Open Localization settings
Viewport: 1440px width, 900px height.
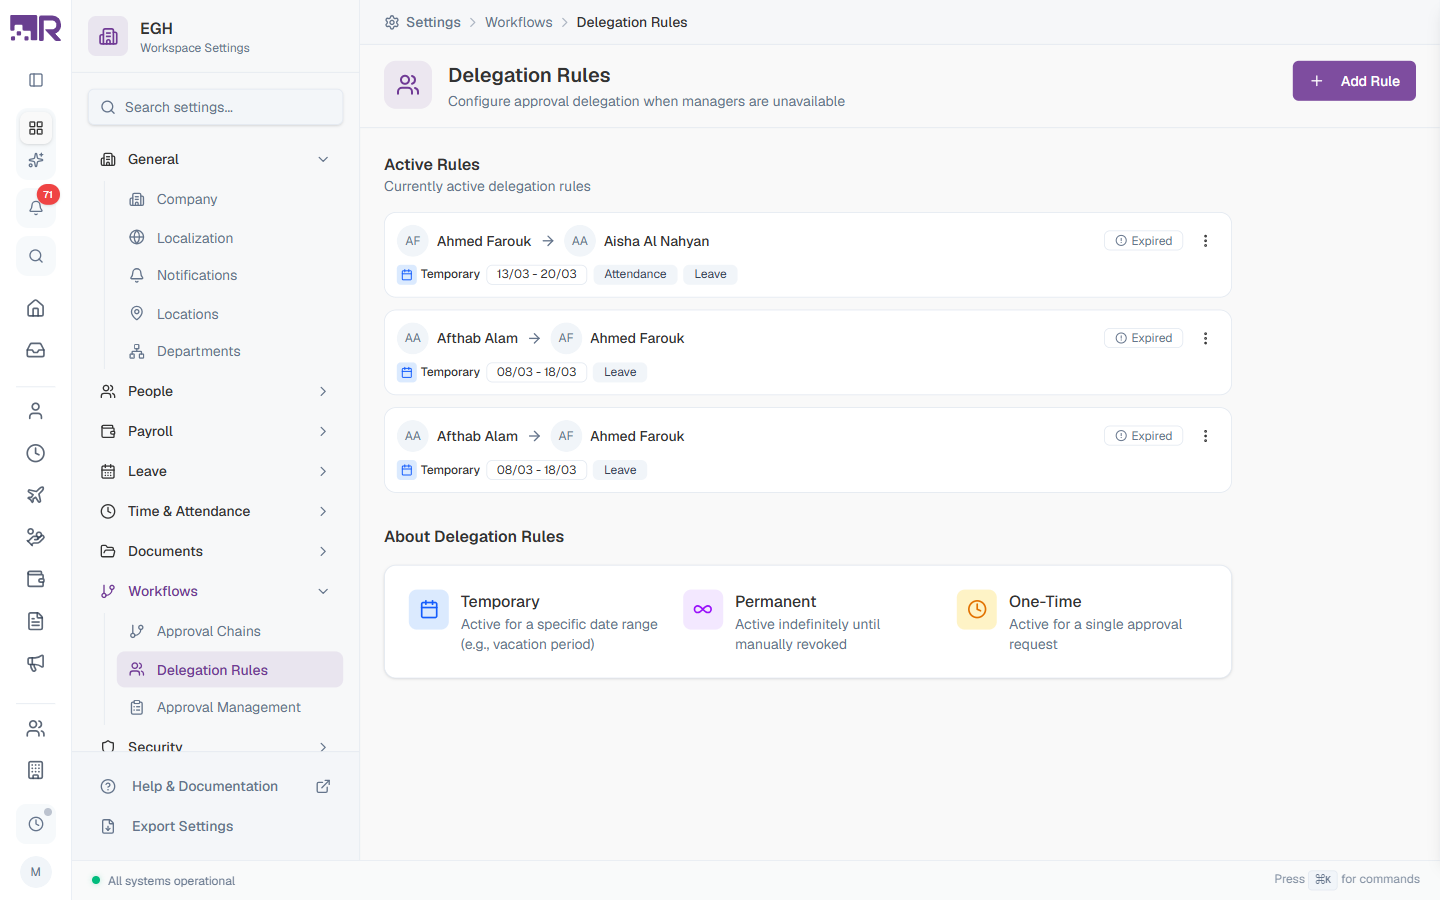(230, 238)
